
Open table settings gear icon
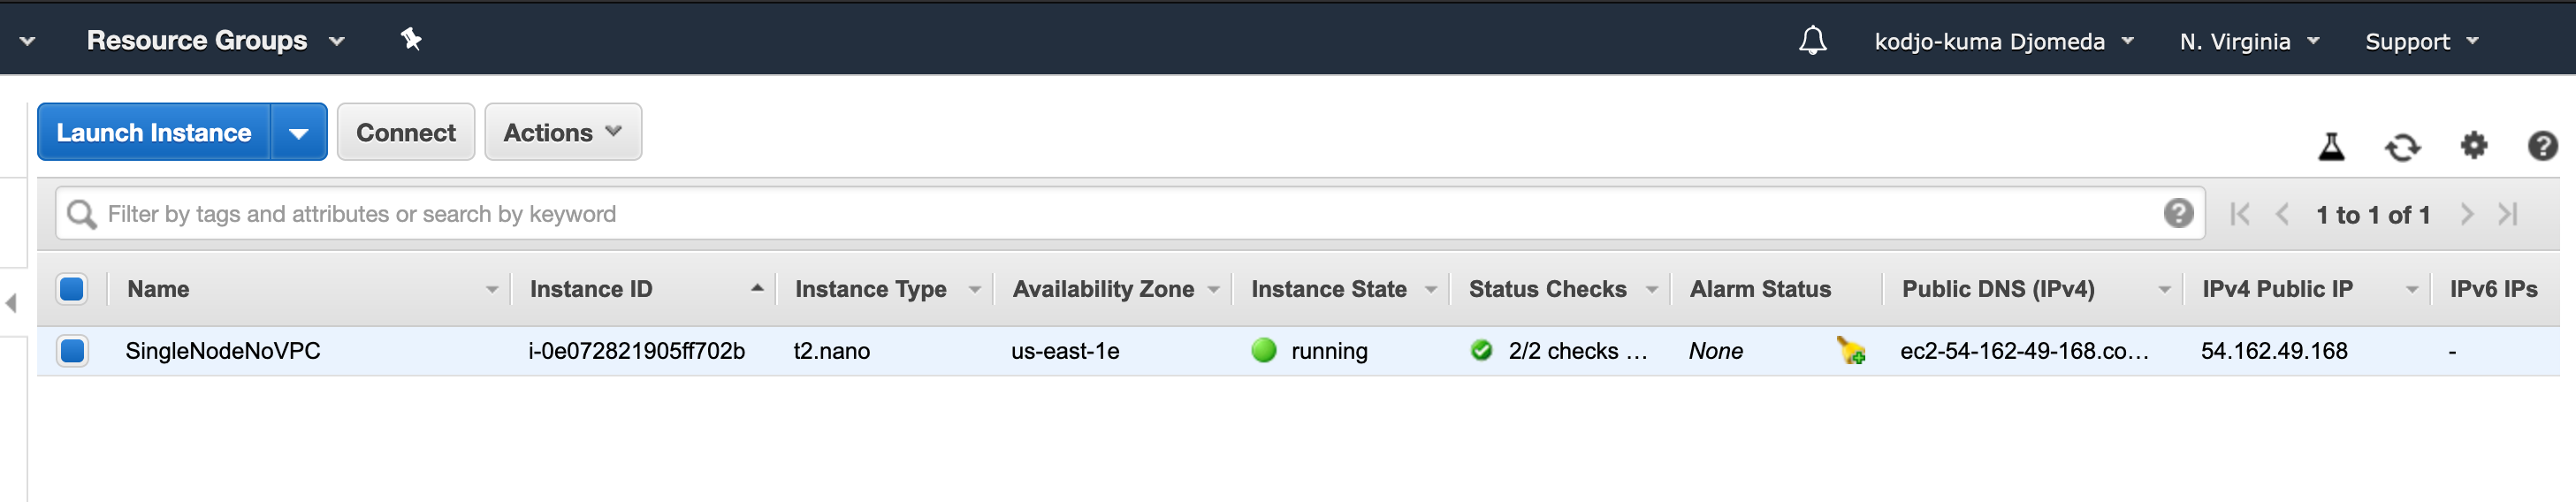click(x=2474, y=146)
